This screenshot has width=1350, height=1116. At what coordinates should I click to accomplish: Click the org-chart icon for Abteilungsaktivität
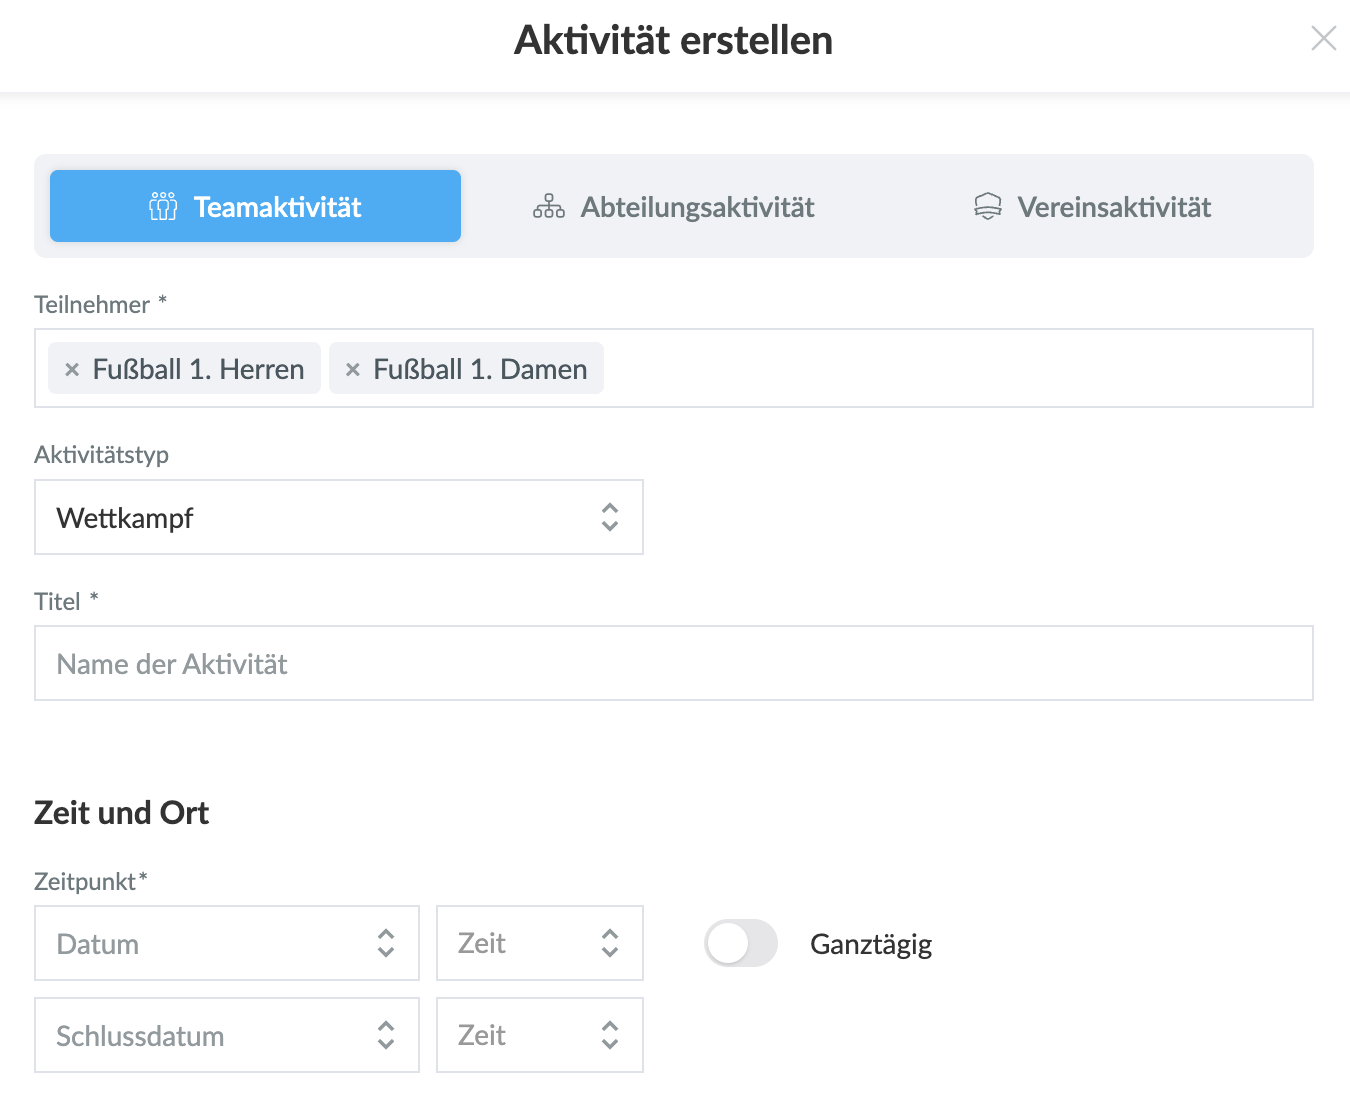click(549, 207)
